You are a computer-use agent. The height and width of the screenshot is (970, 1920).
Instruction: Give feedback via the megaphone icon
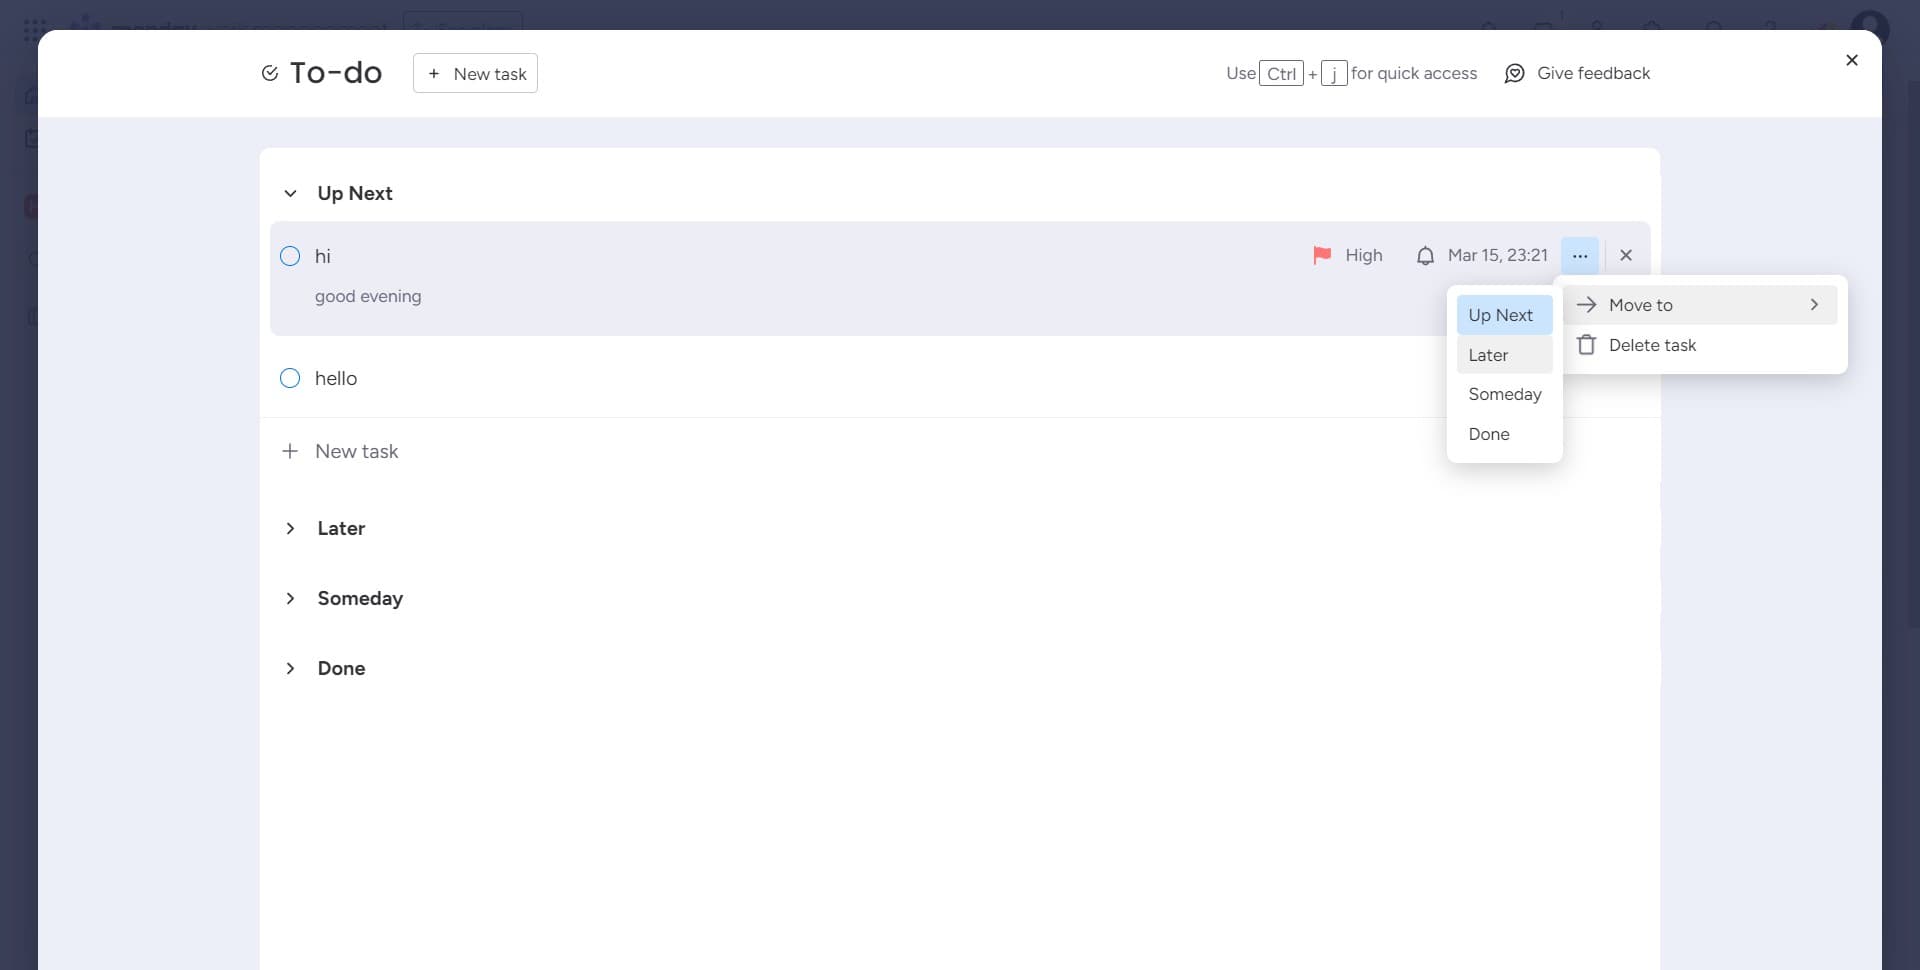click(1516, 73)
